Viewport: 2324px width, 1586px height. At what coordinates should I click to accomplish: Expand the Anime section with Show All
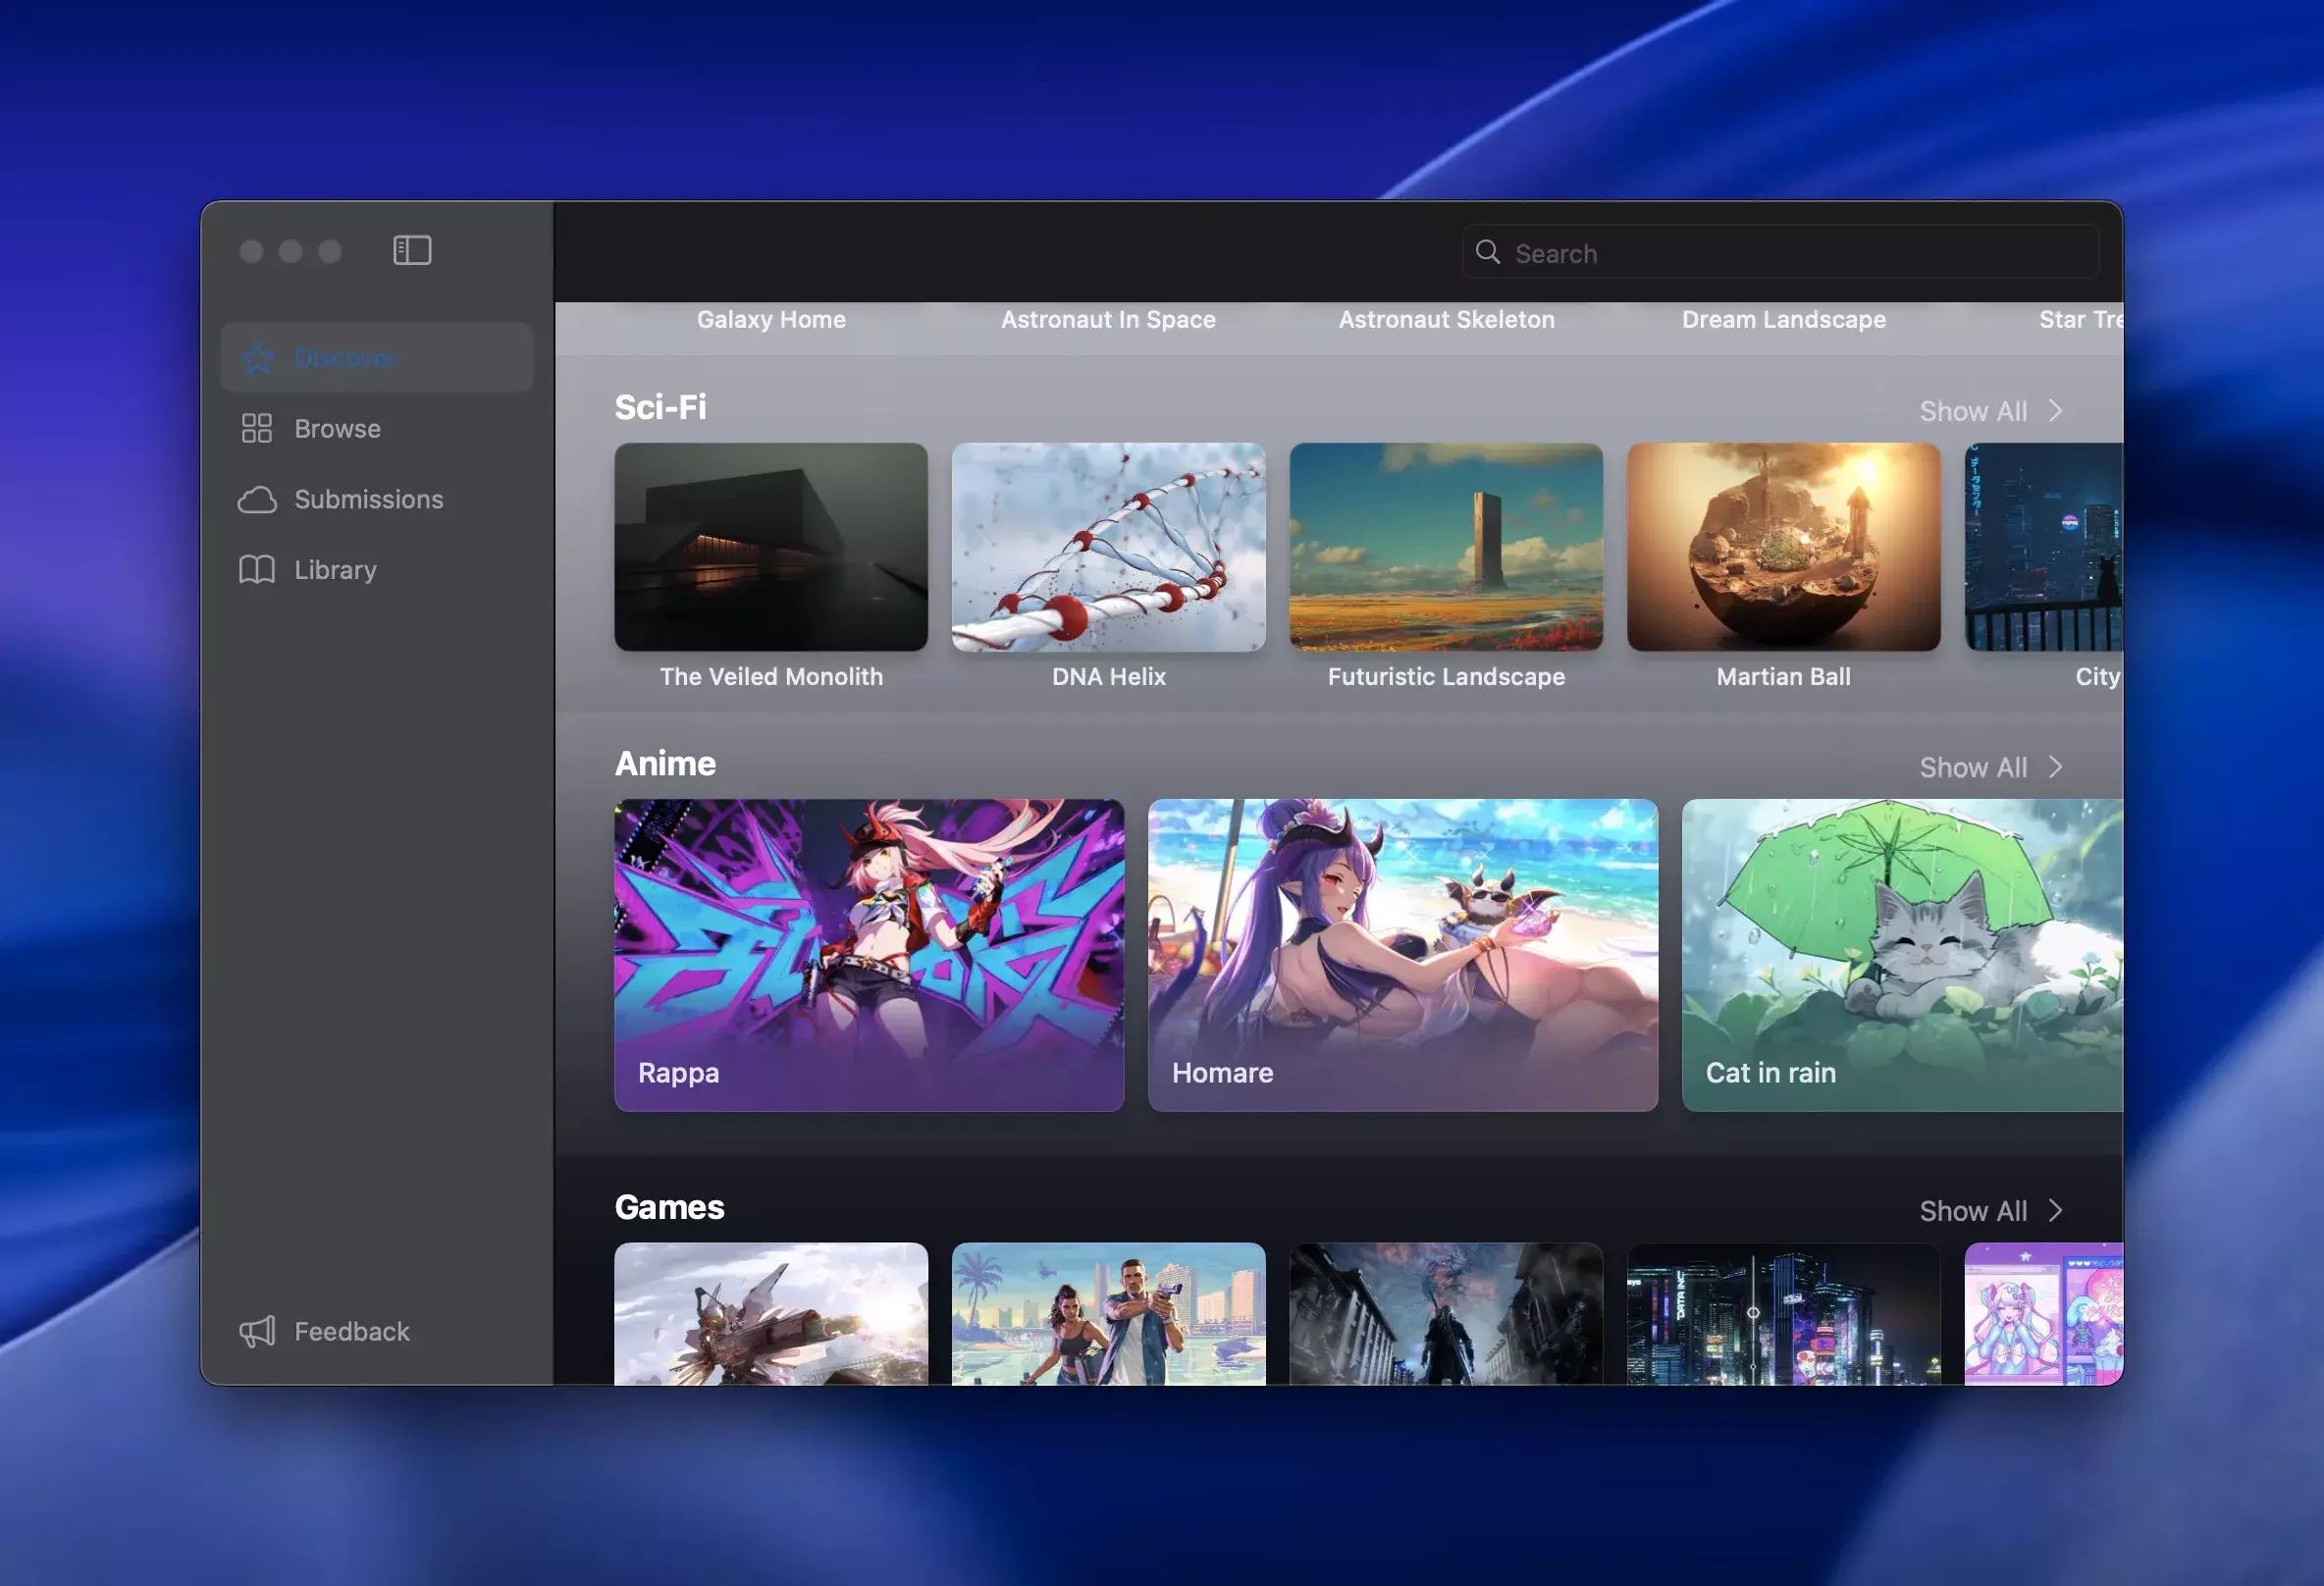(1990, 768)
